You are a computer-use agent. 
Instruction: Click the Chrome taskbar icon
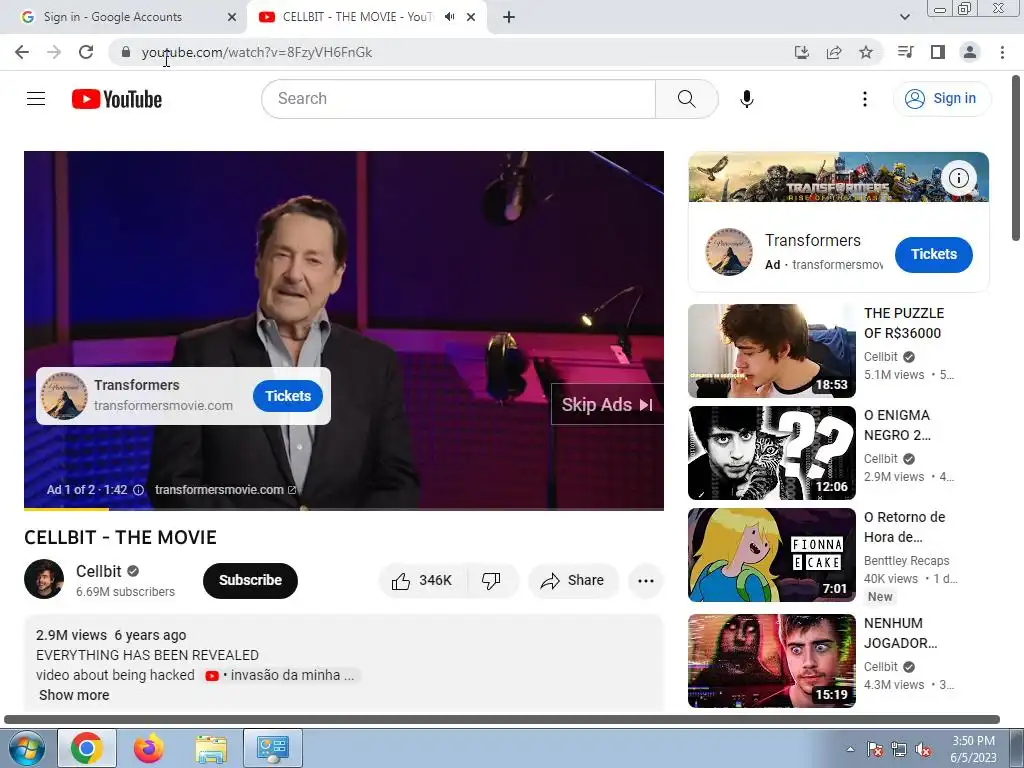(x=87, y=748)
